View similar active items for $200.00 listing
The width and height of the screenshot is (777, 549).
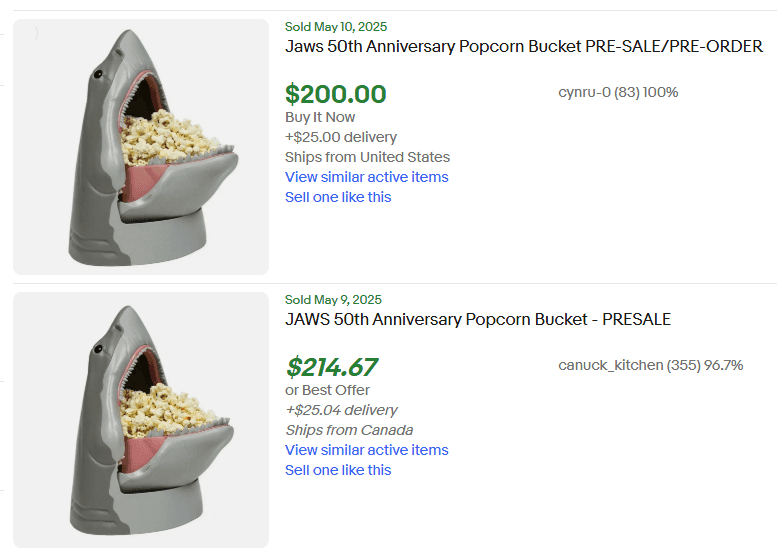[x=366, y=177]
